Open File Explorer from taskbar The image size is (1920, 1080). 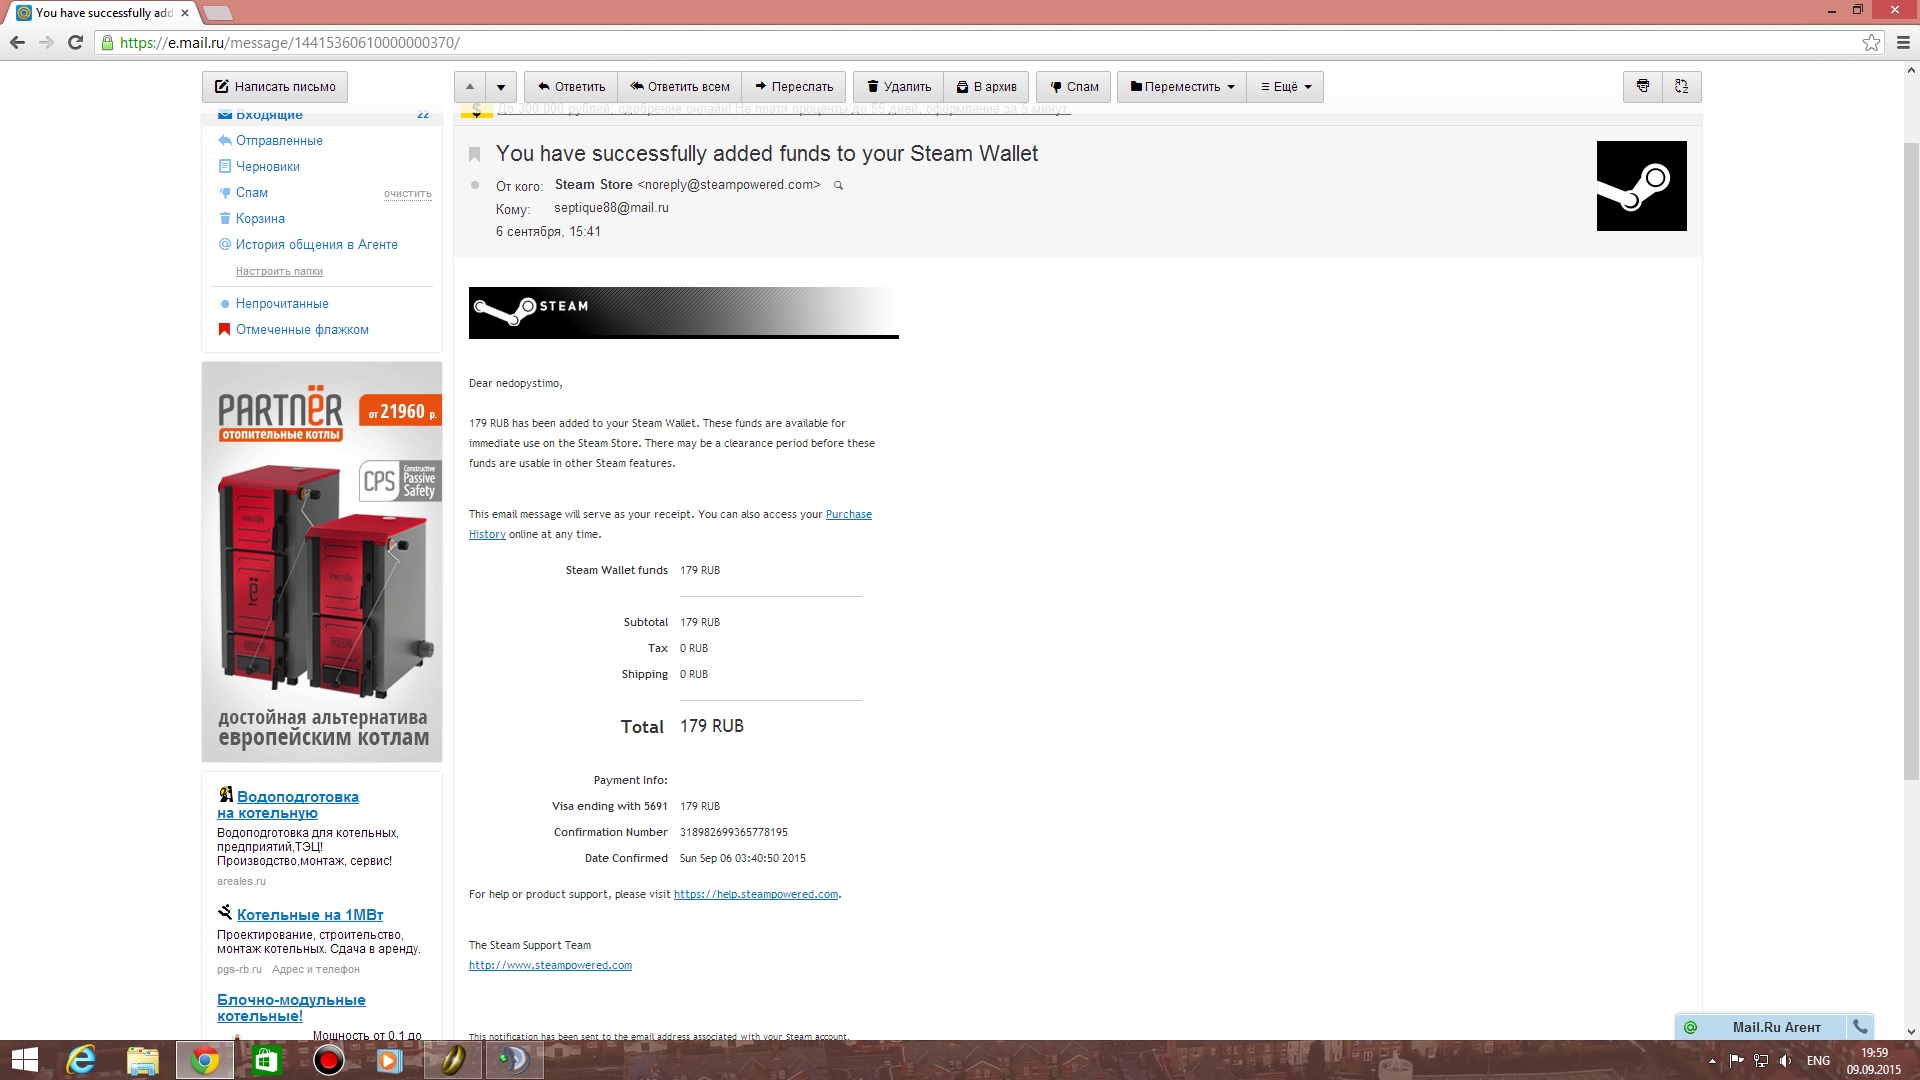143,1060
